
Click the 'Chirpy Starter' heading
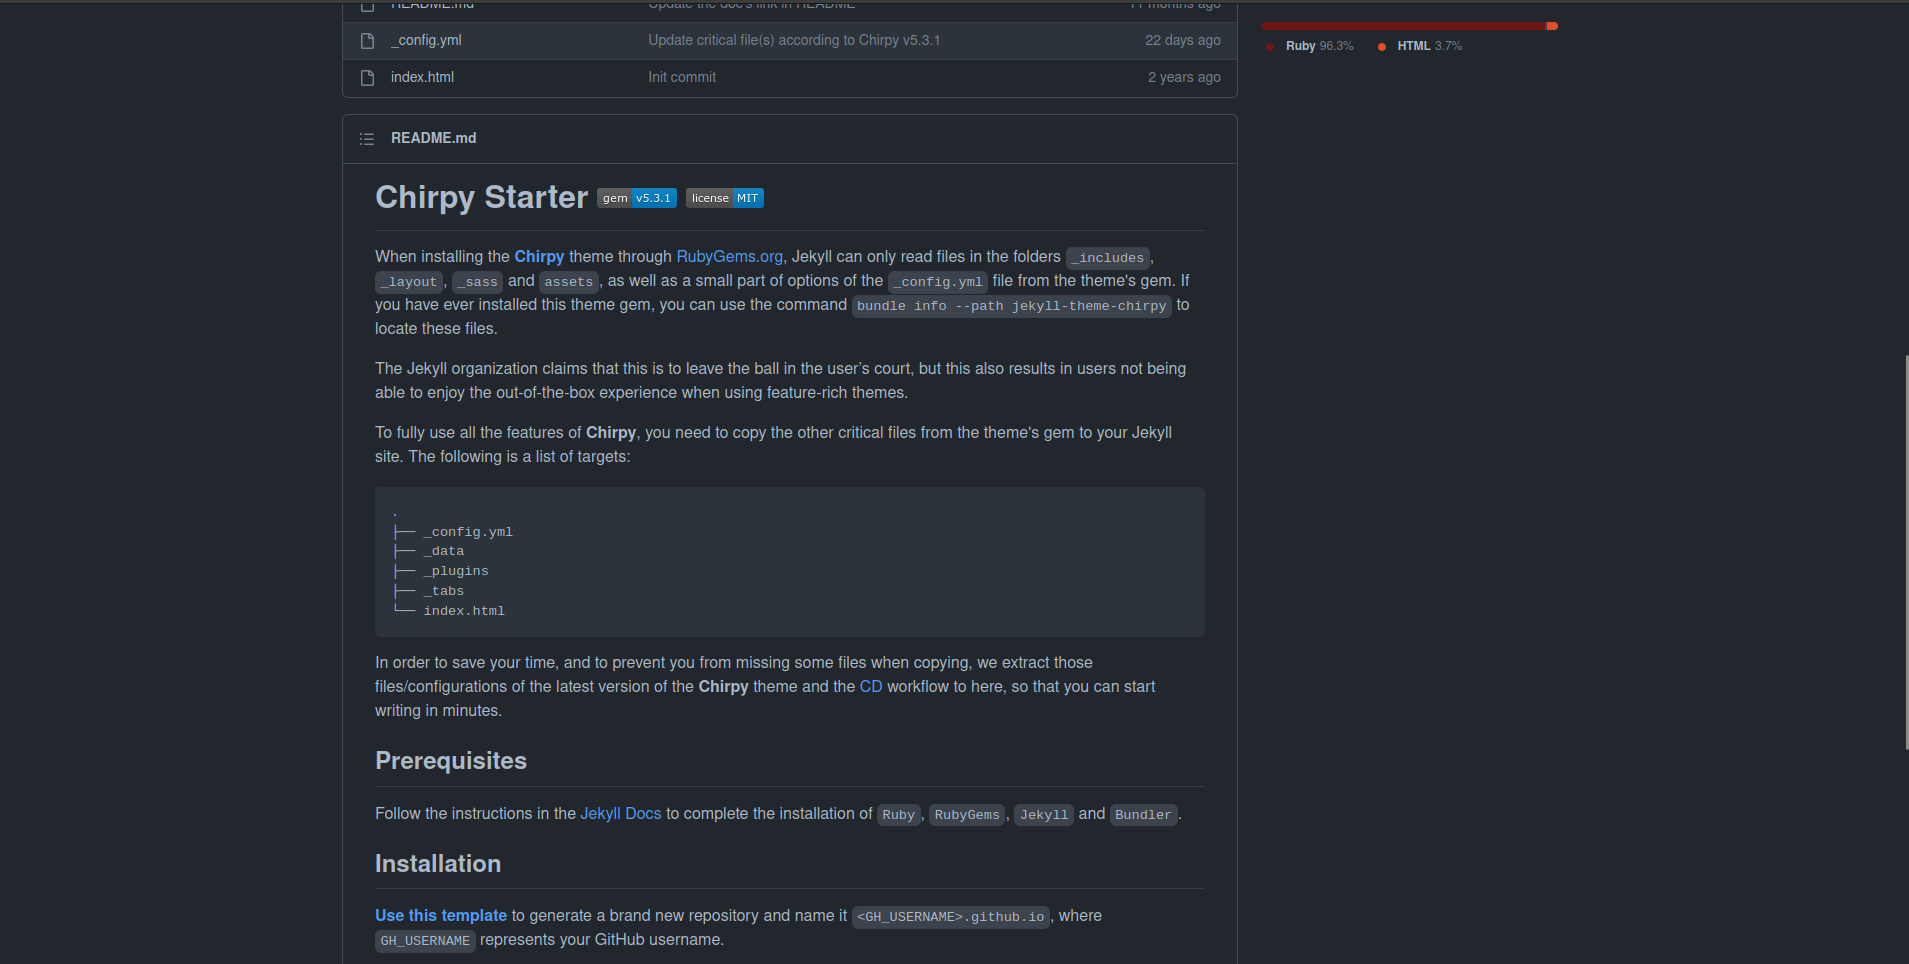[x=481, y=197]
